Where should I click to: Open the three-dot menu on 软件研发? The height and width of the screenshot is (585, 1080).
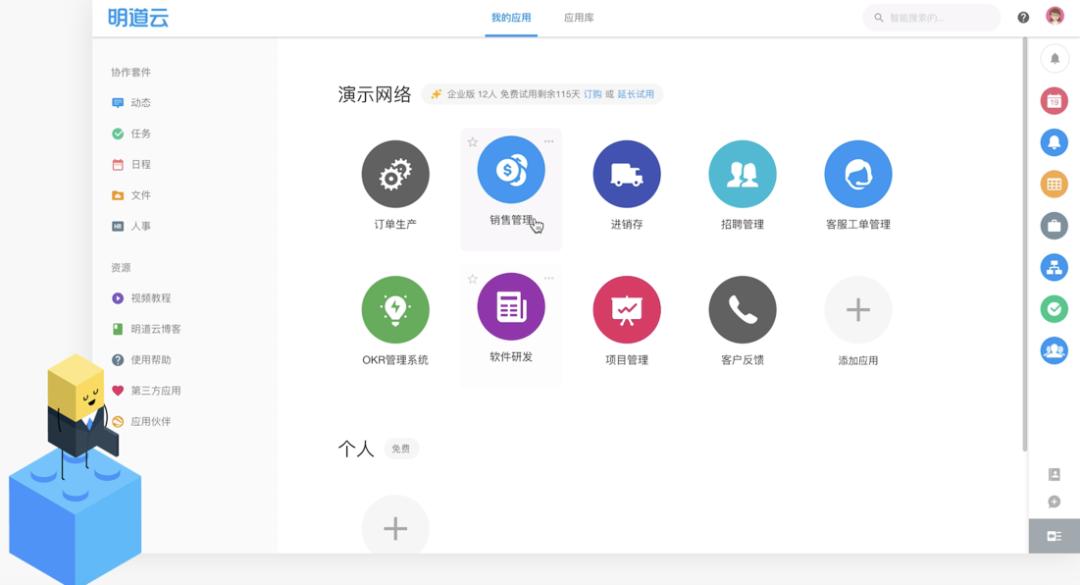click(x=549, y=278)
